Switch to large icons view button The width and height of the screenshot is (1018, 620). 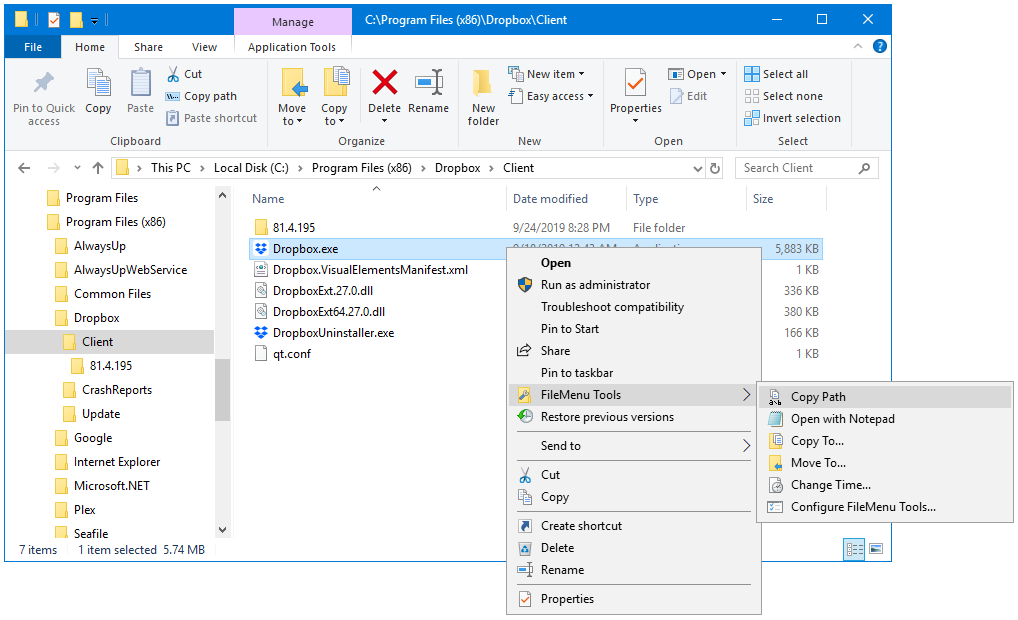click(876, 549)
